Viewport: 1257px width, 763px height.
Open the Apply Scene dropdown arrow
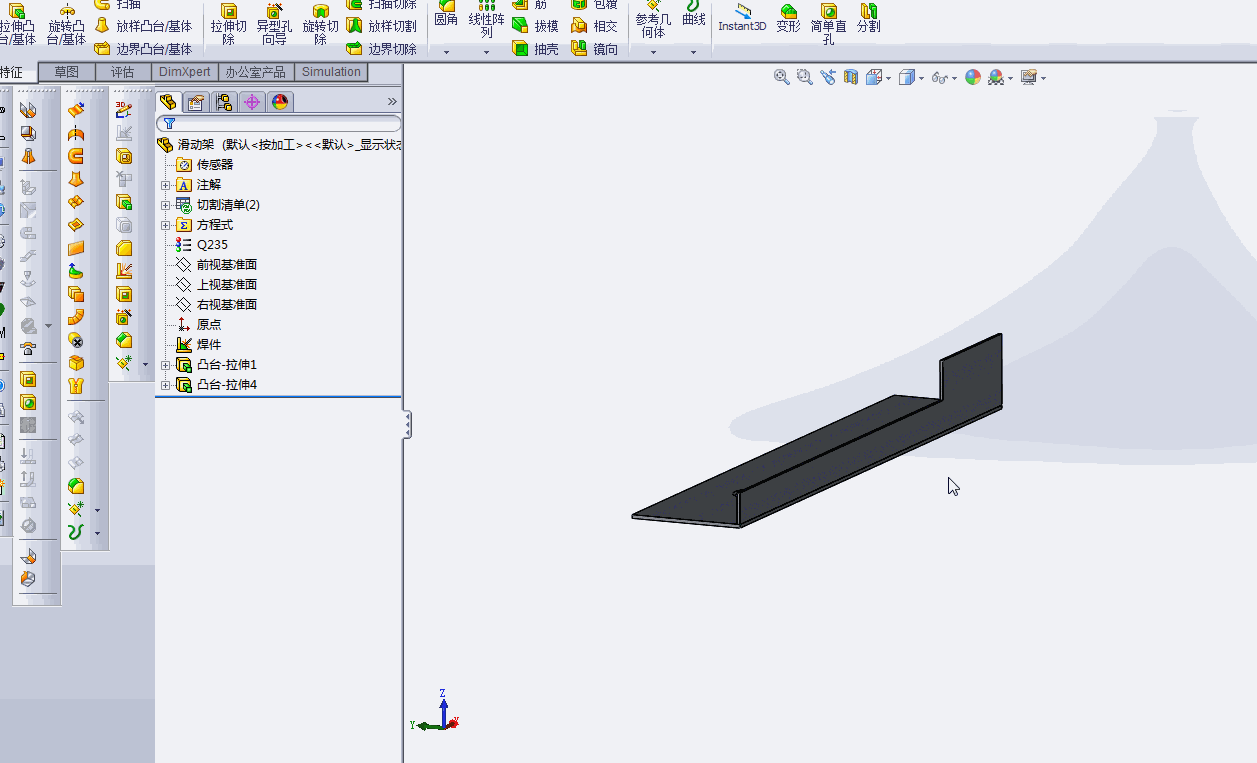(x=1011, y=78)
